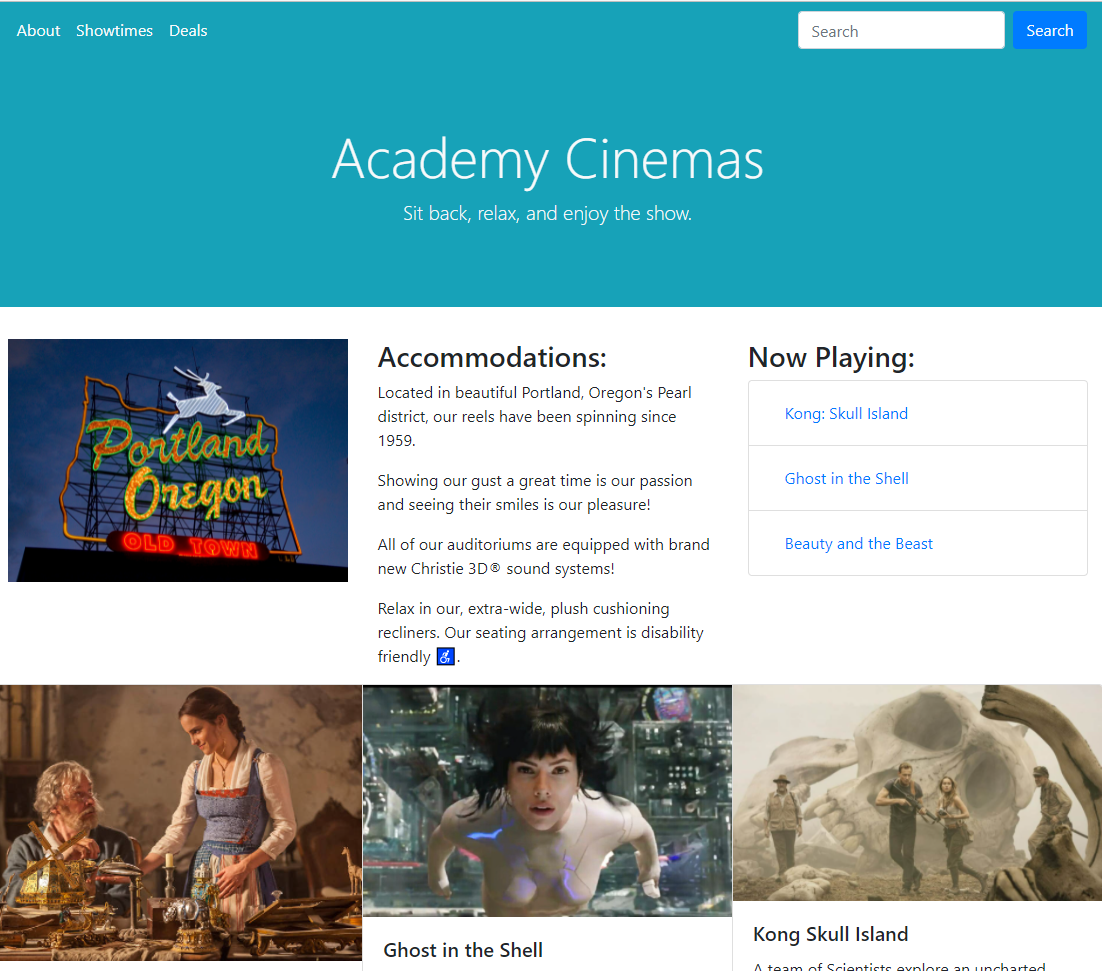
Task: Click the Ghost in the Shell movie image
Action: tap(547, 800)
